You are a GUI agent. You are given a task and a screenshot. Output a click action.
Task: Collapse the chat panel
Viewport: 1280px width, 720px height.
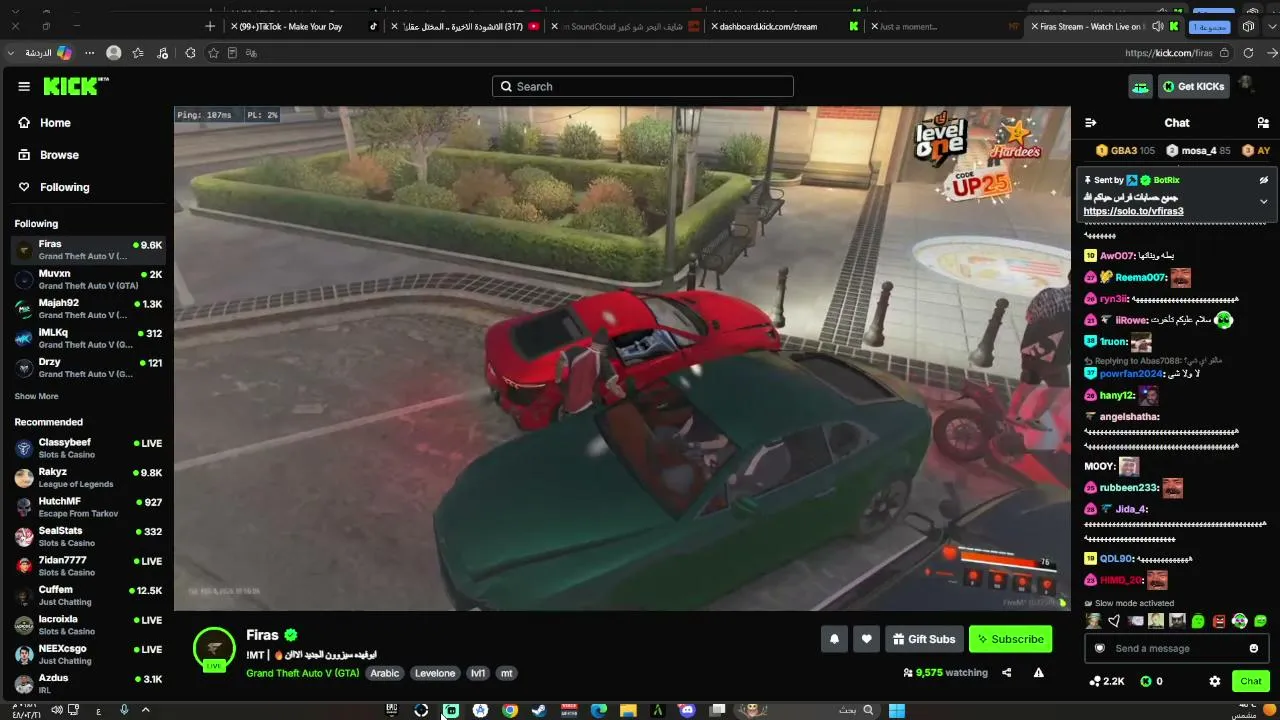[1091, 123]
